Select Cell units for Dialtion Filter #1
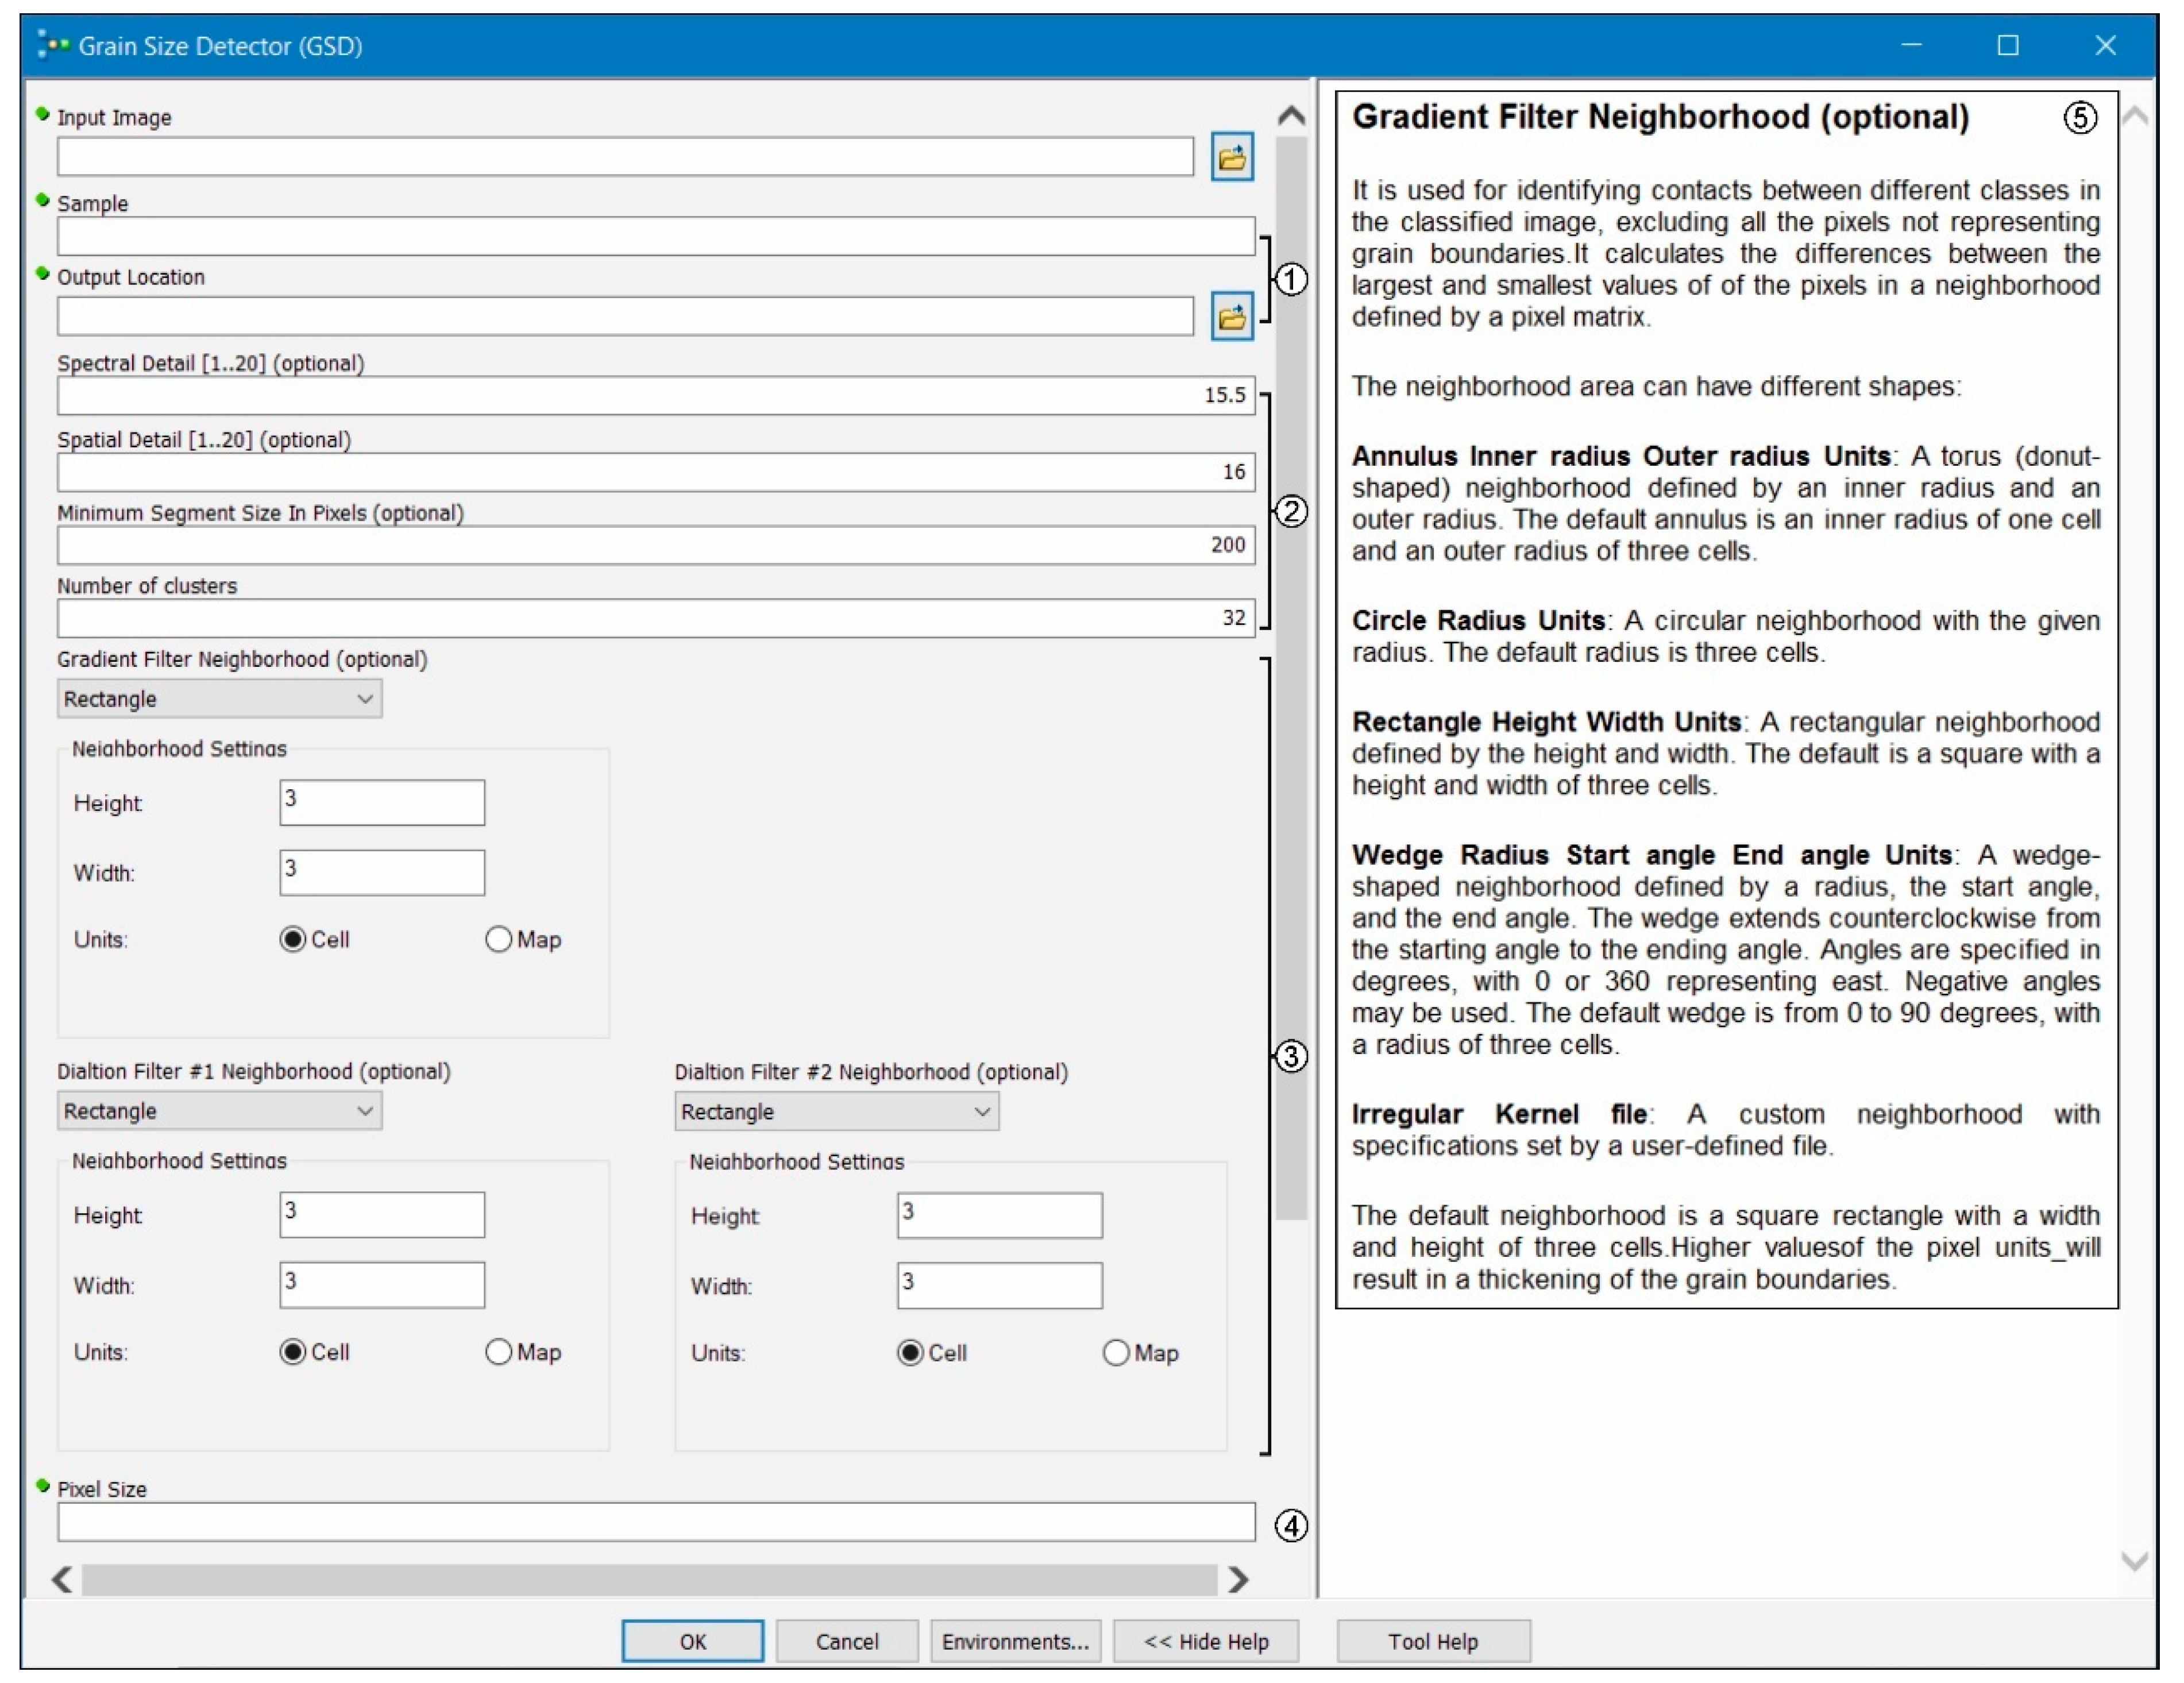The height and width of the screenshot is (1683, 2184). (x=292, y=1352)
